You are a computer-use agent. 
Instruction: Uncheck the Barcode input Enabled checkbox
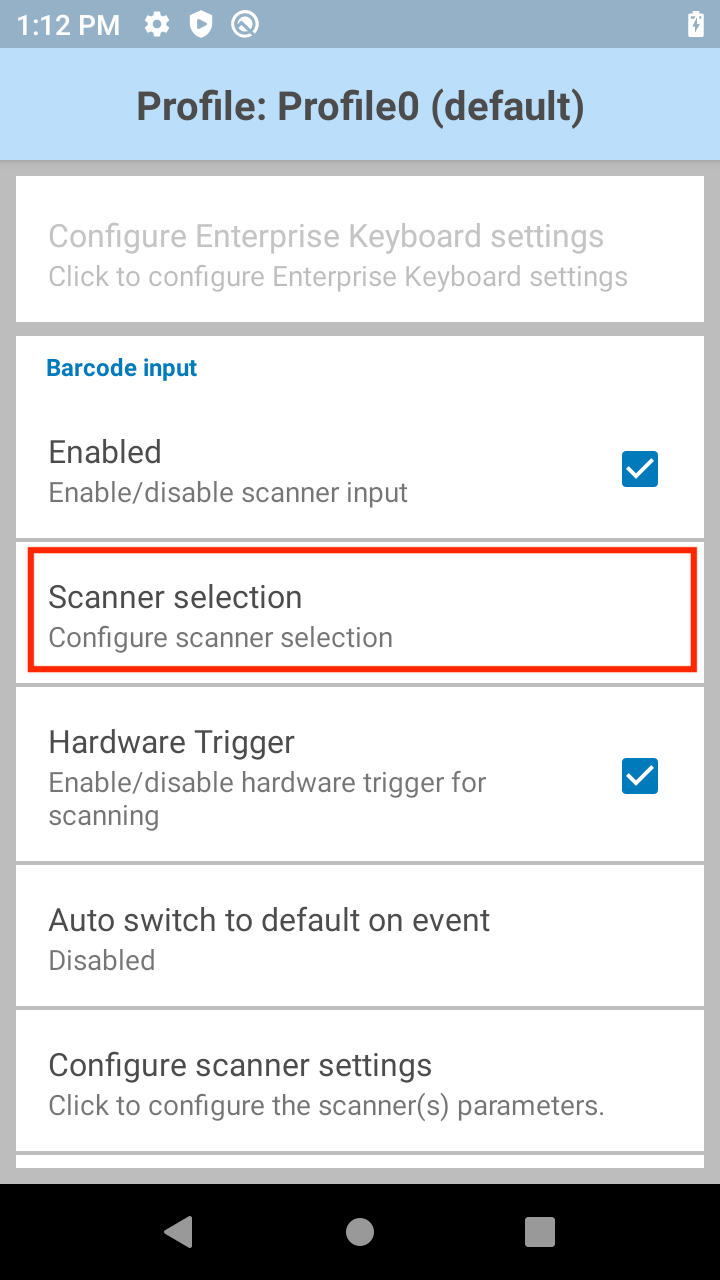(x=640, y=469)
